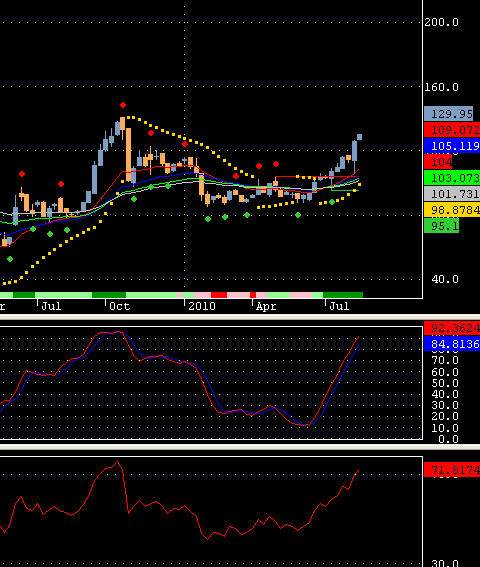
Task: Click the green 95.1 value label
Action: 441,226
